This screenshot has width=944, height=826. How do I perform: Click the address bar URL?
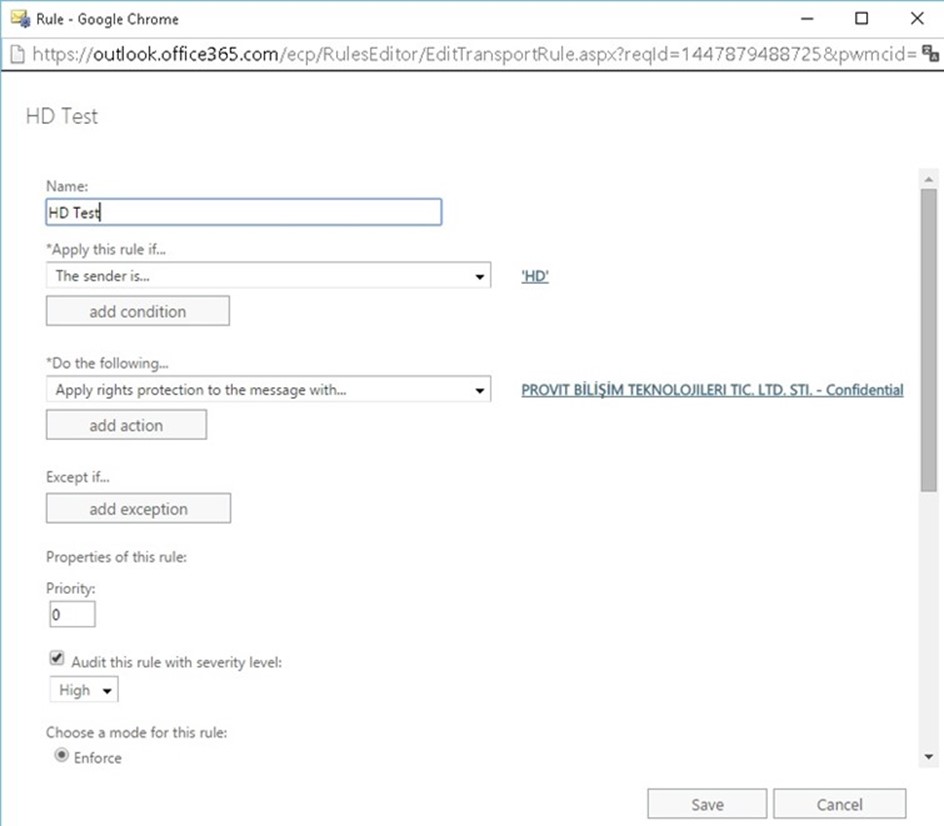tap(474, 54)
